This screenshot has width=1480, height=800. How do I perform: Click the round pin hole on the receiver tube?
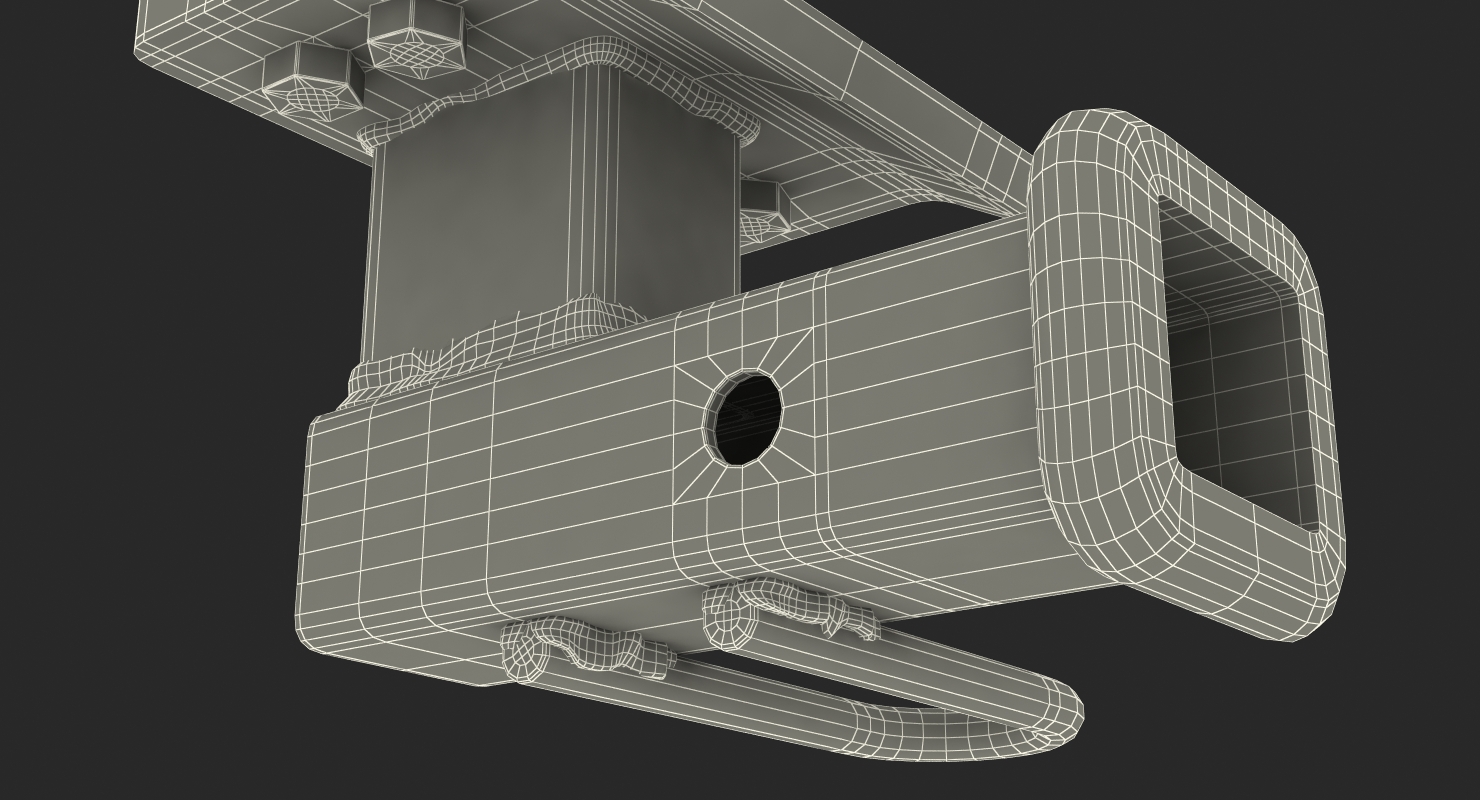click(x=745, y=416)
